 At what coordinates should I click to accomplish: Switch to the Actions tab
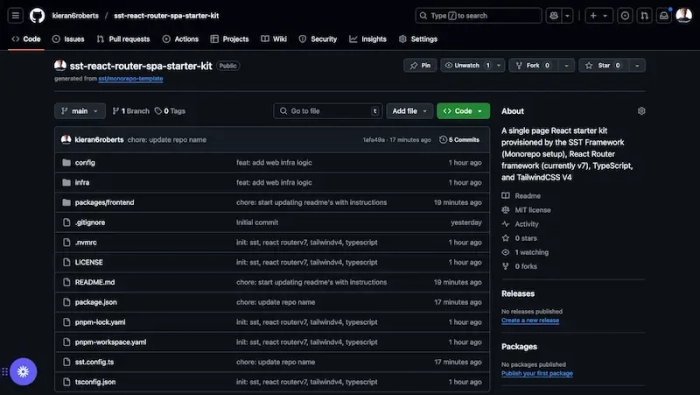[x=180, y=39]
